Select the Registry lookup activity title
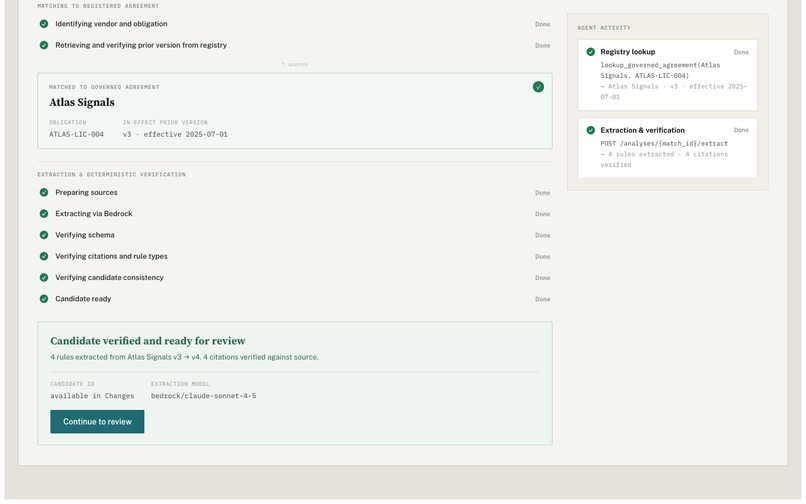 628,52
